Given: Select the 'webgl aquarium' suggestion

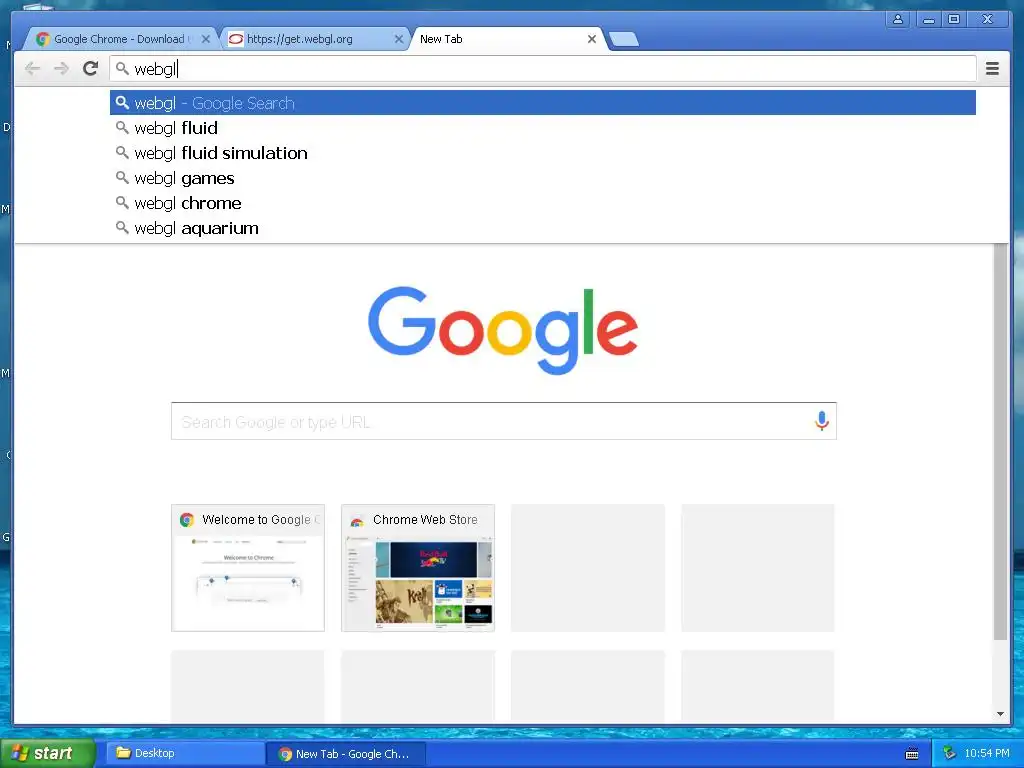Looking at the screenshot, I should coord(543,228).
